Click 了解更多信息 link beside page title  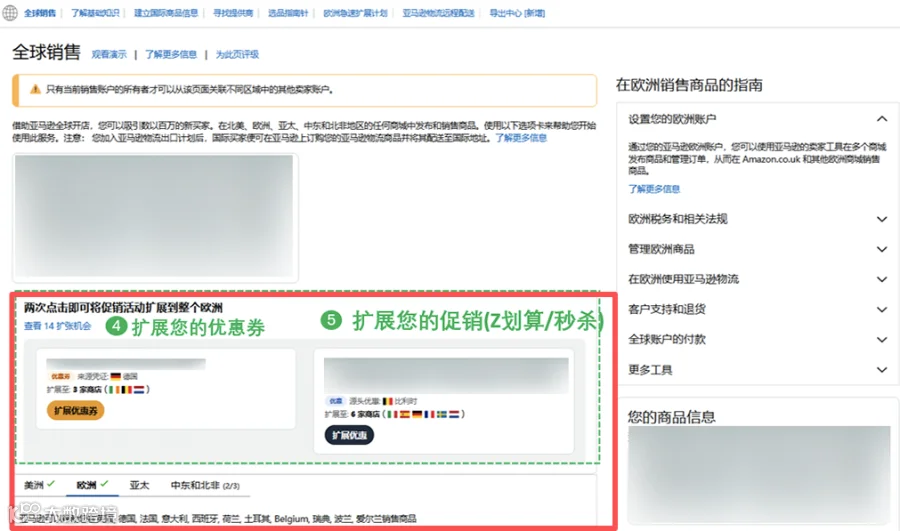click(171, 55)
